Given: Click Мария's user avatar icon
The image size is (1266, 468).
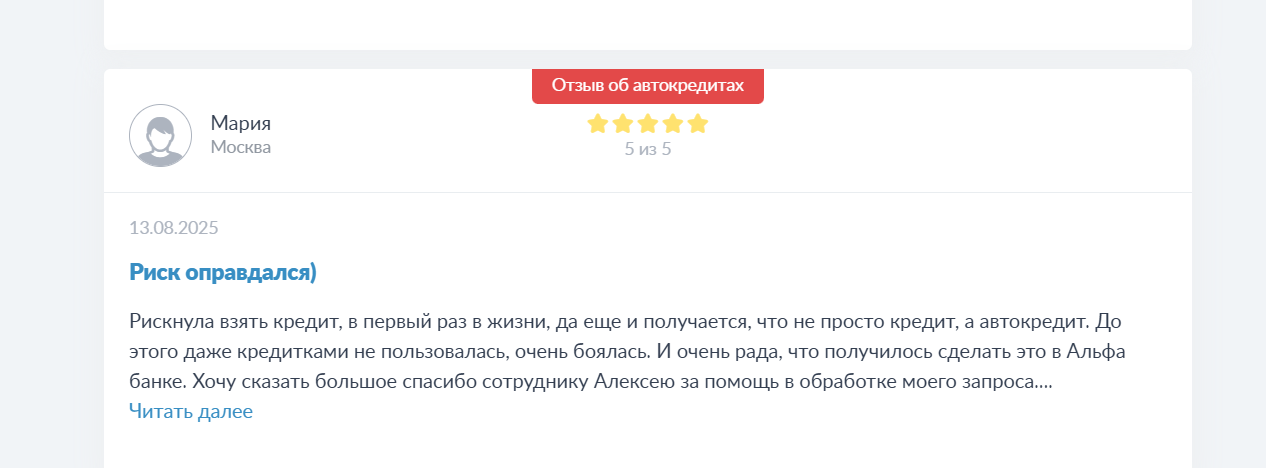Looking at the screenshot, I should (160, 135).
